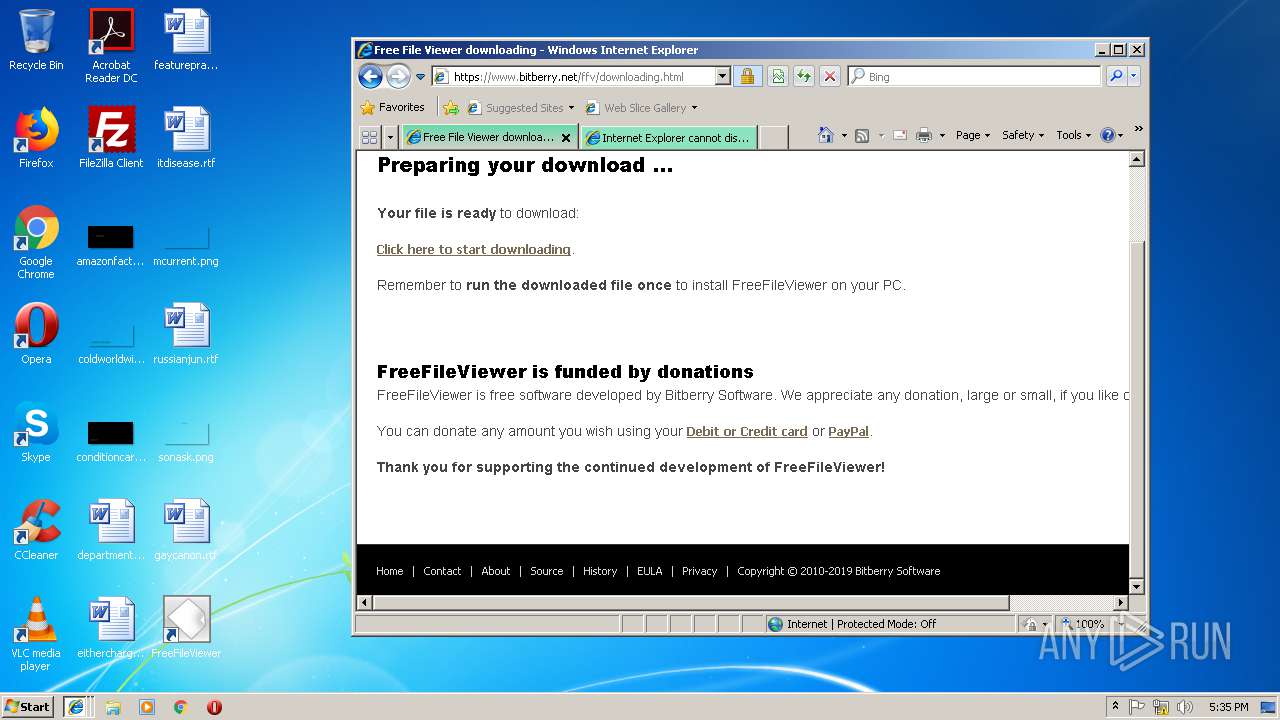
Task: Open the Source footer link
Action: point(546,571)
